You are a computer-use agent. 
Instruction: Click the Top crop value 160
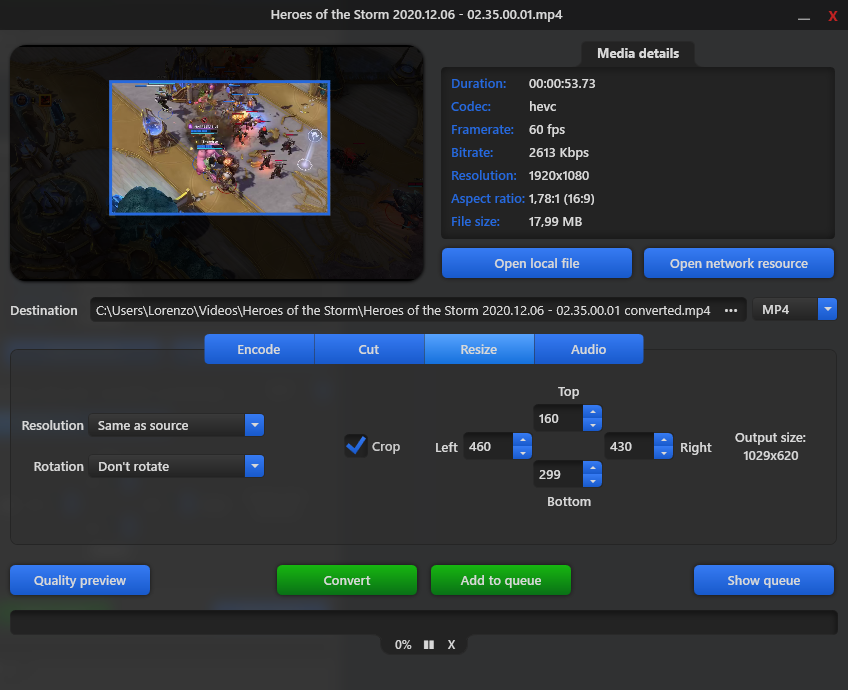[558, 419]
